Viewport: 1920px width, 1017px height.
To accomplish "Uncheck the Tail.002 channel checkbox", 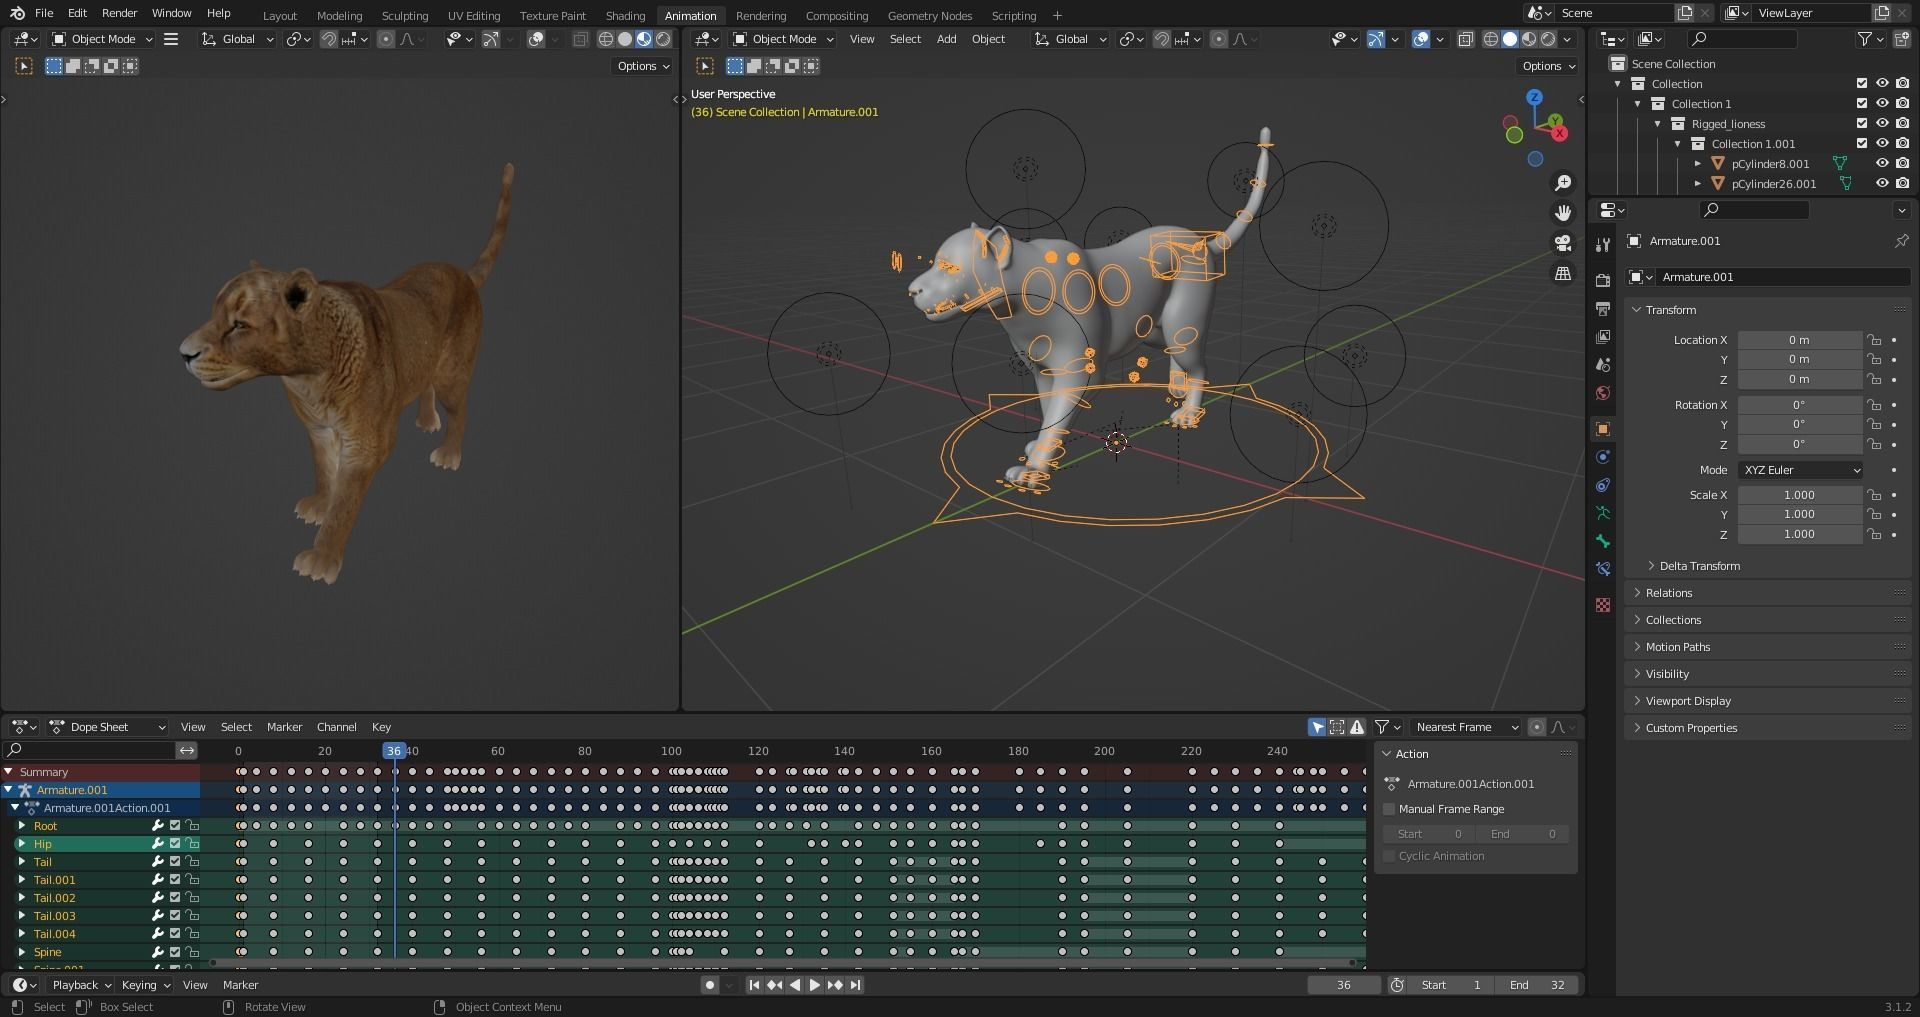I will [x=175, y=898].
